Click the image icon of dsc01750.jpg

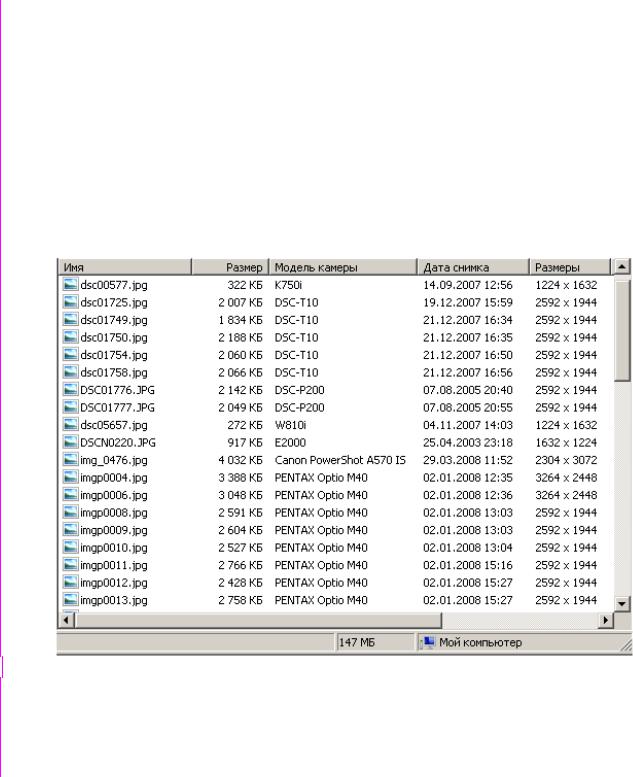tap(70, 337)
